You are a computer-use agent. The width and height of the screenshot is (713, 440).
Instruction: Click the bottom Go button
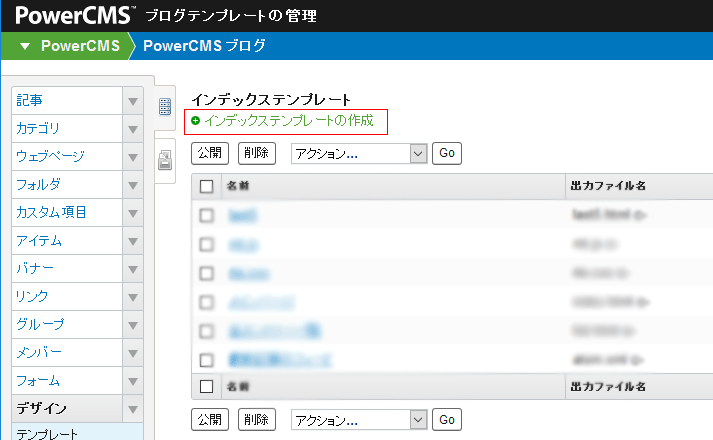click(447, 420)
